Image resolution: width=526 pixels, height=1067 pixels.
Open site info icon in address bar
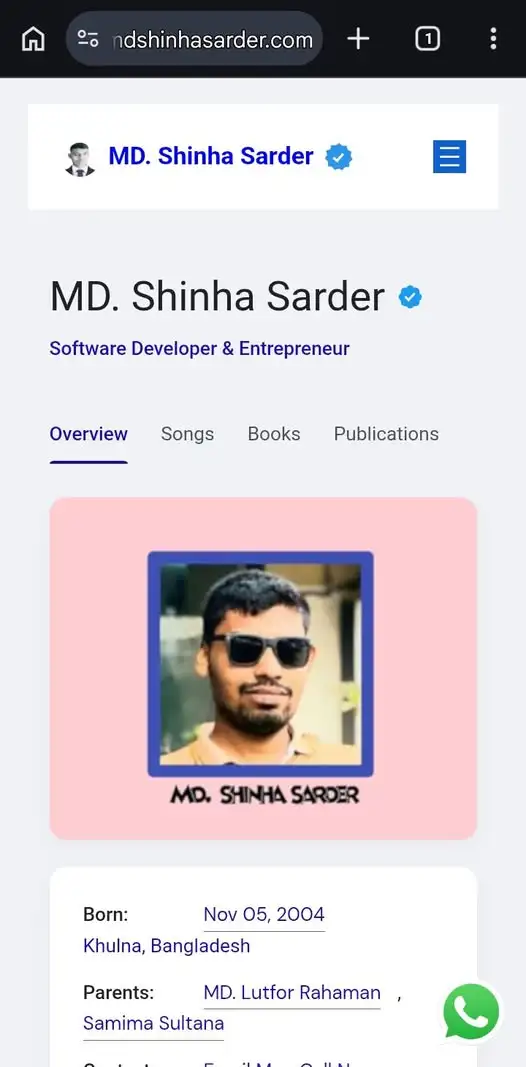tap(88, 39)
